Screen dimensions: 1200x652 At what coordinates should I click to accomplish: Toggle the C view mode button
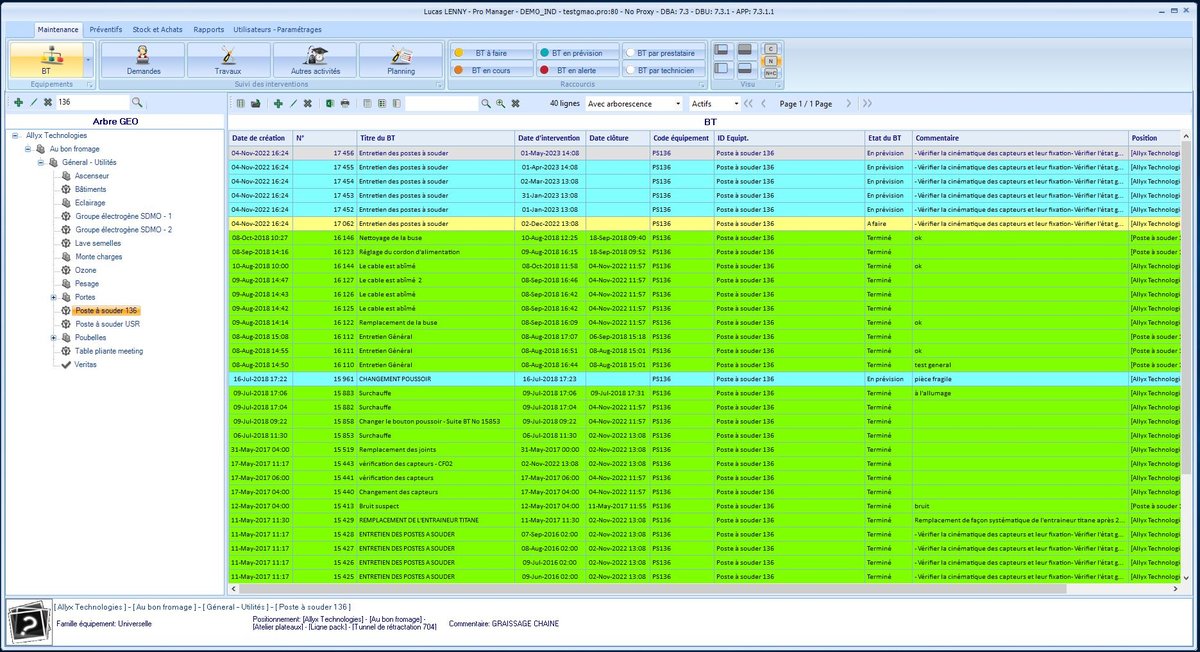(770, 48)
